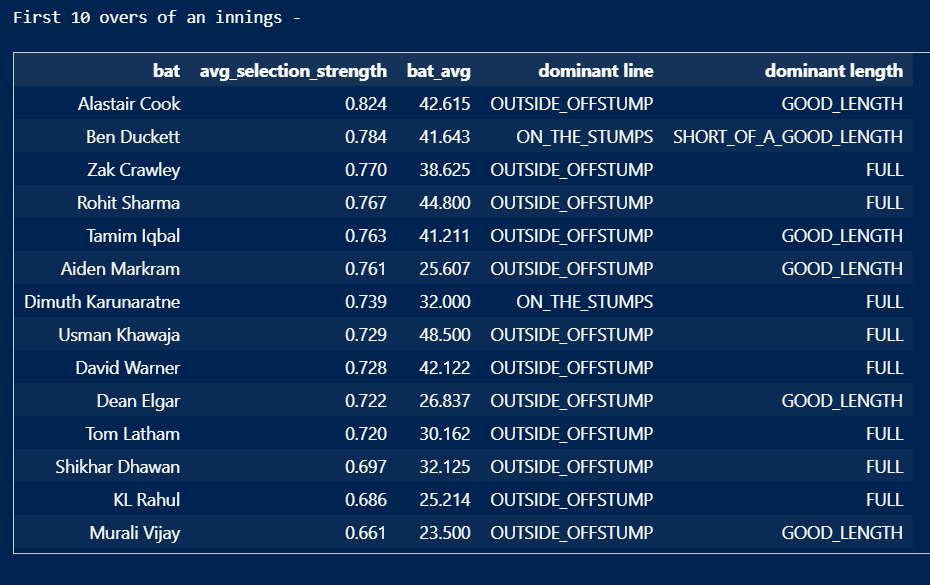Select the Tamim Iqbal name cell

point(133,236)
